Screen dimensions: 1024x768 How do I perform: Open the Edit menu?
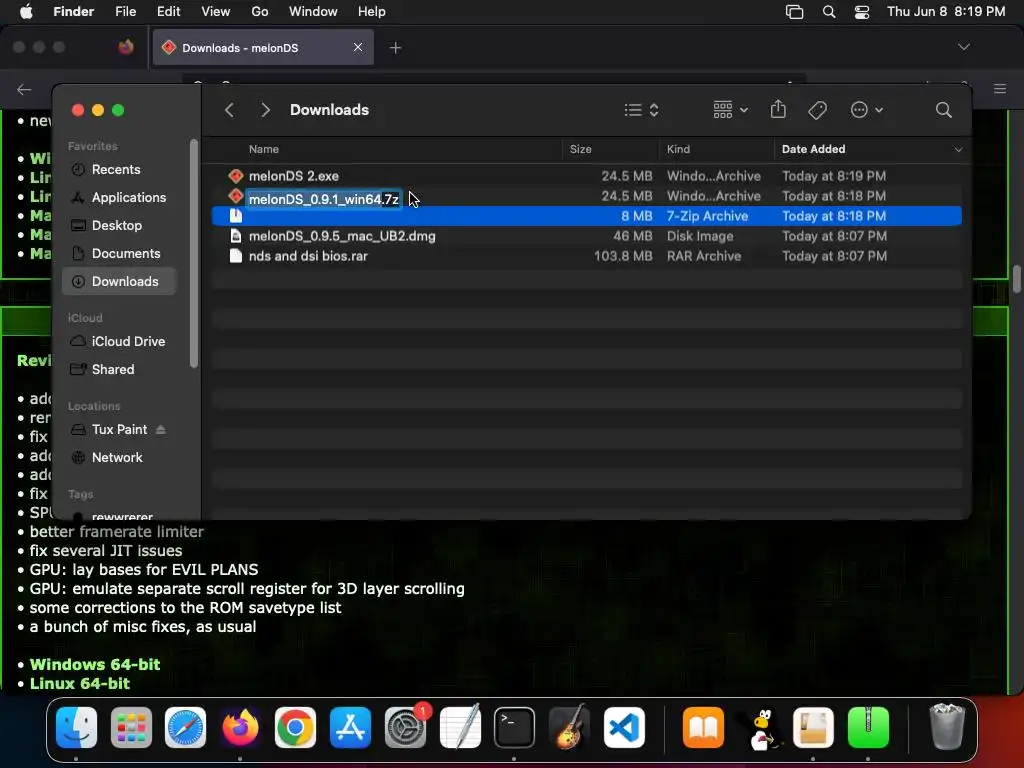pos(168,12)
